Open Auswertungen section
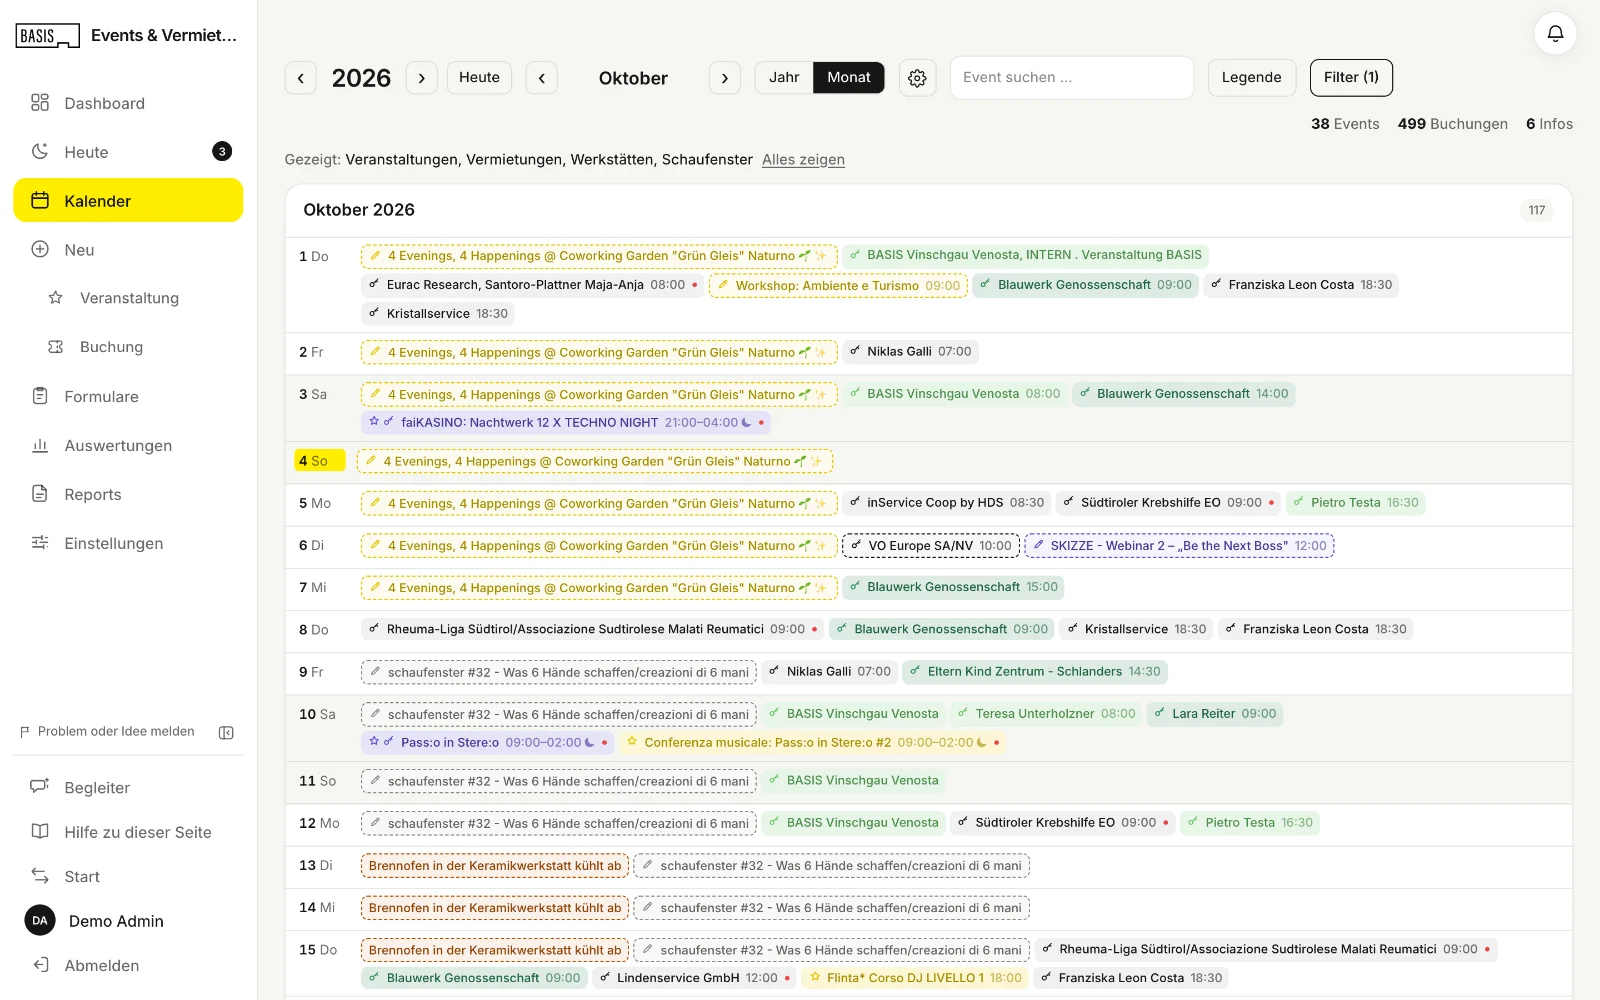This screenshot has width=1600, height=1000. click(x=128, y=445)
